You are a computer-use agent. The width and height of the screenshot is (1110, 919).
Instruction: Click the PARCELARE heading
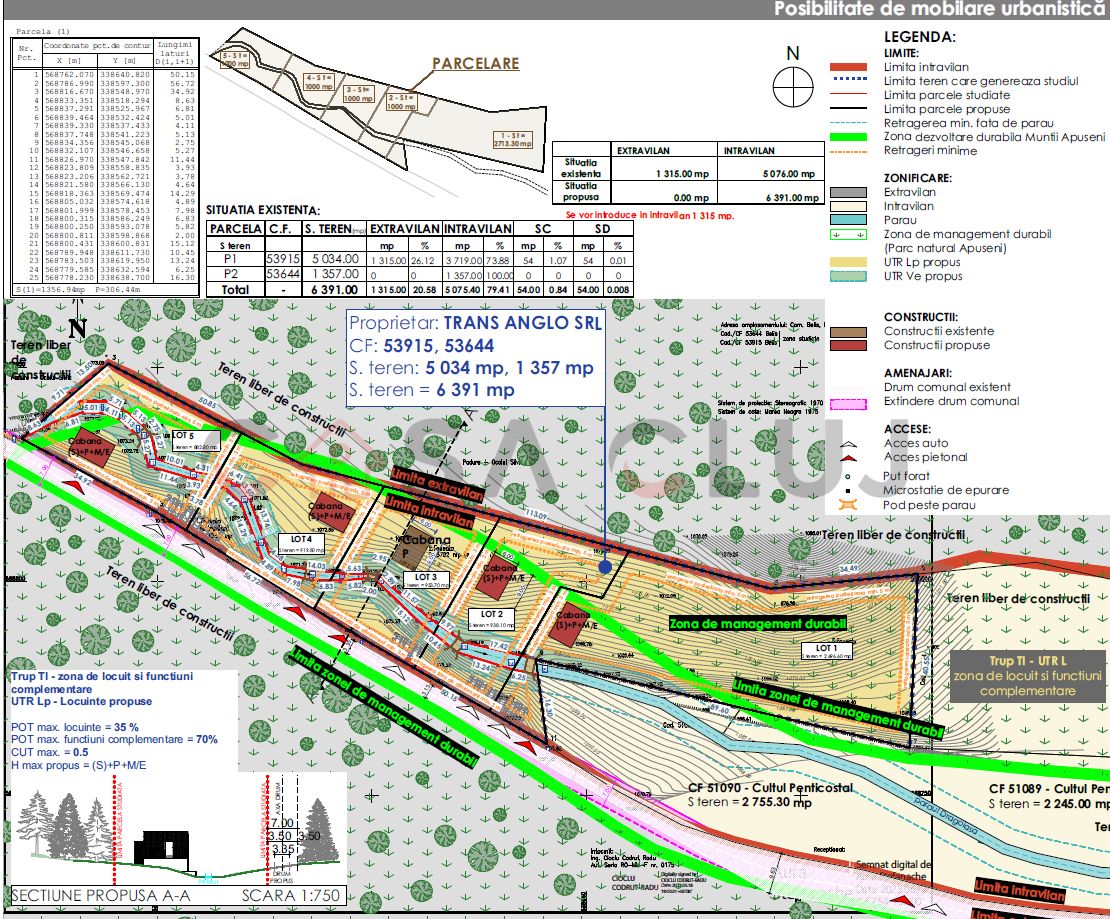point(476,64)
